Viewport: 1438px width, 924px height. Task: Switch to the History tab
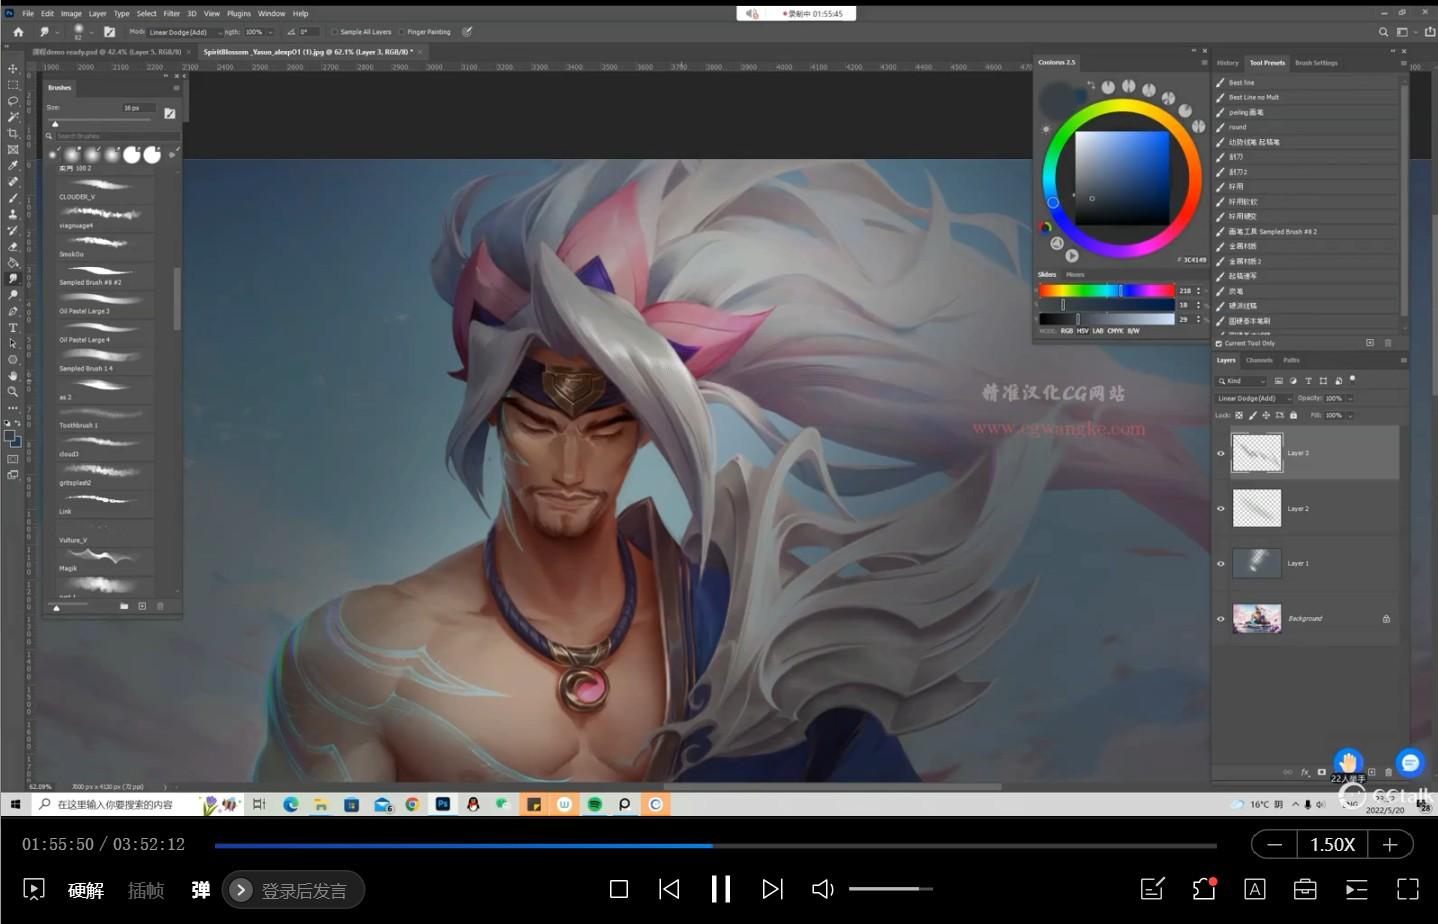coord(1228,62)
